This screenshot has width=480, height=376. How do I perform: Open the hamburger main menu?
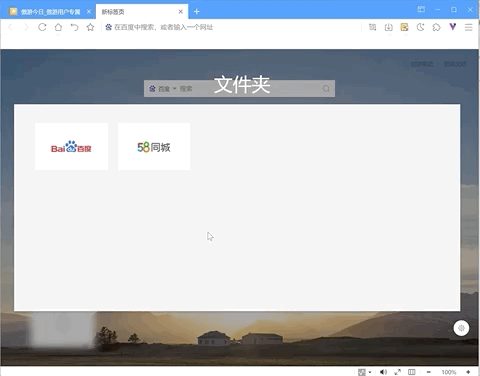469,27
